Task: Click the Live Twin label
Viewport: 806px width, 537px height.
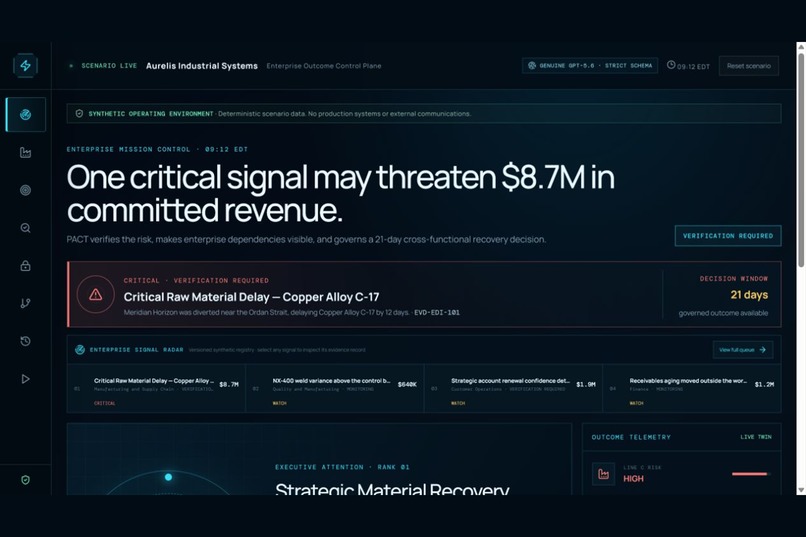Action: click(756, 437)
